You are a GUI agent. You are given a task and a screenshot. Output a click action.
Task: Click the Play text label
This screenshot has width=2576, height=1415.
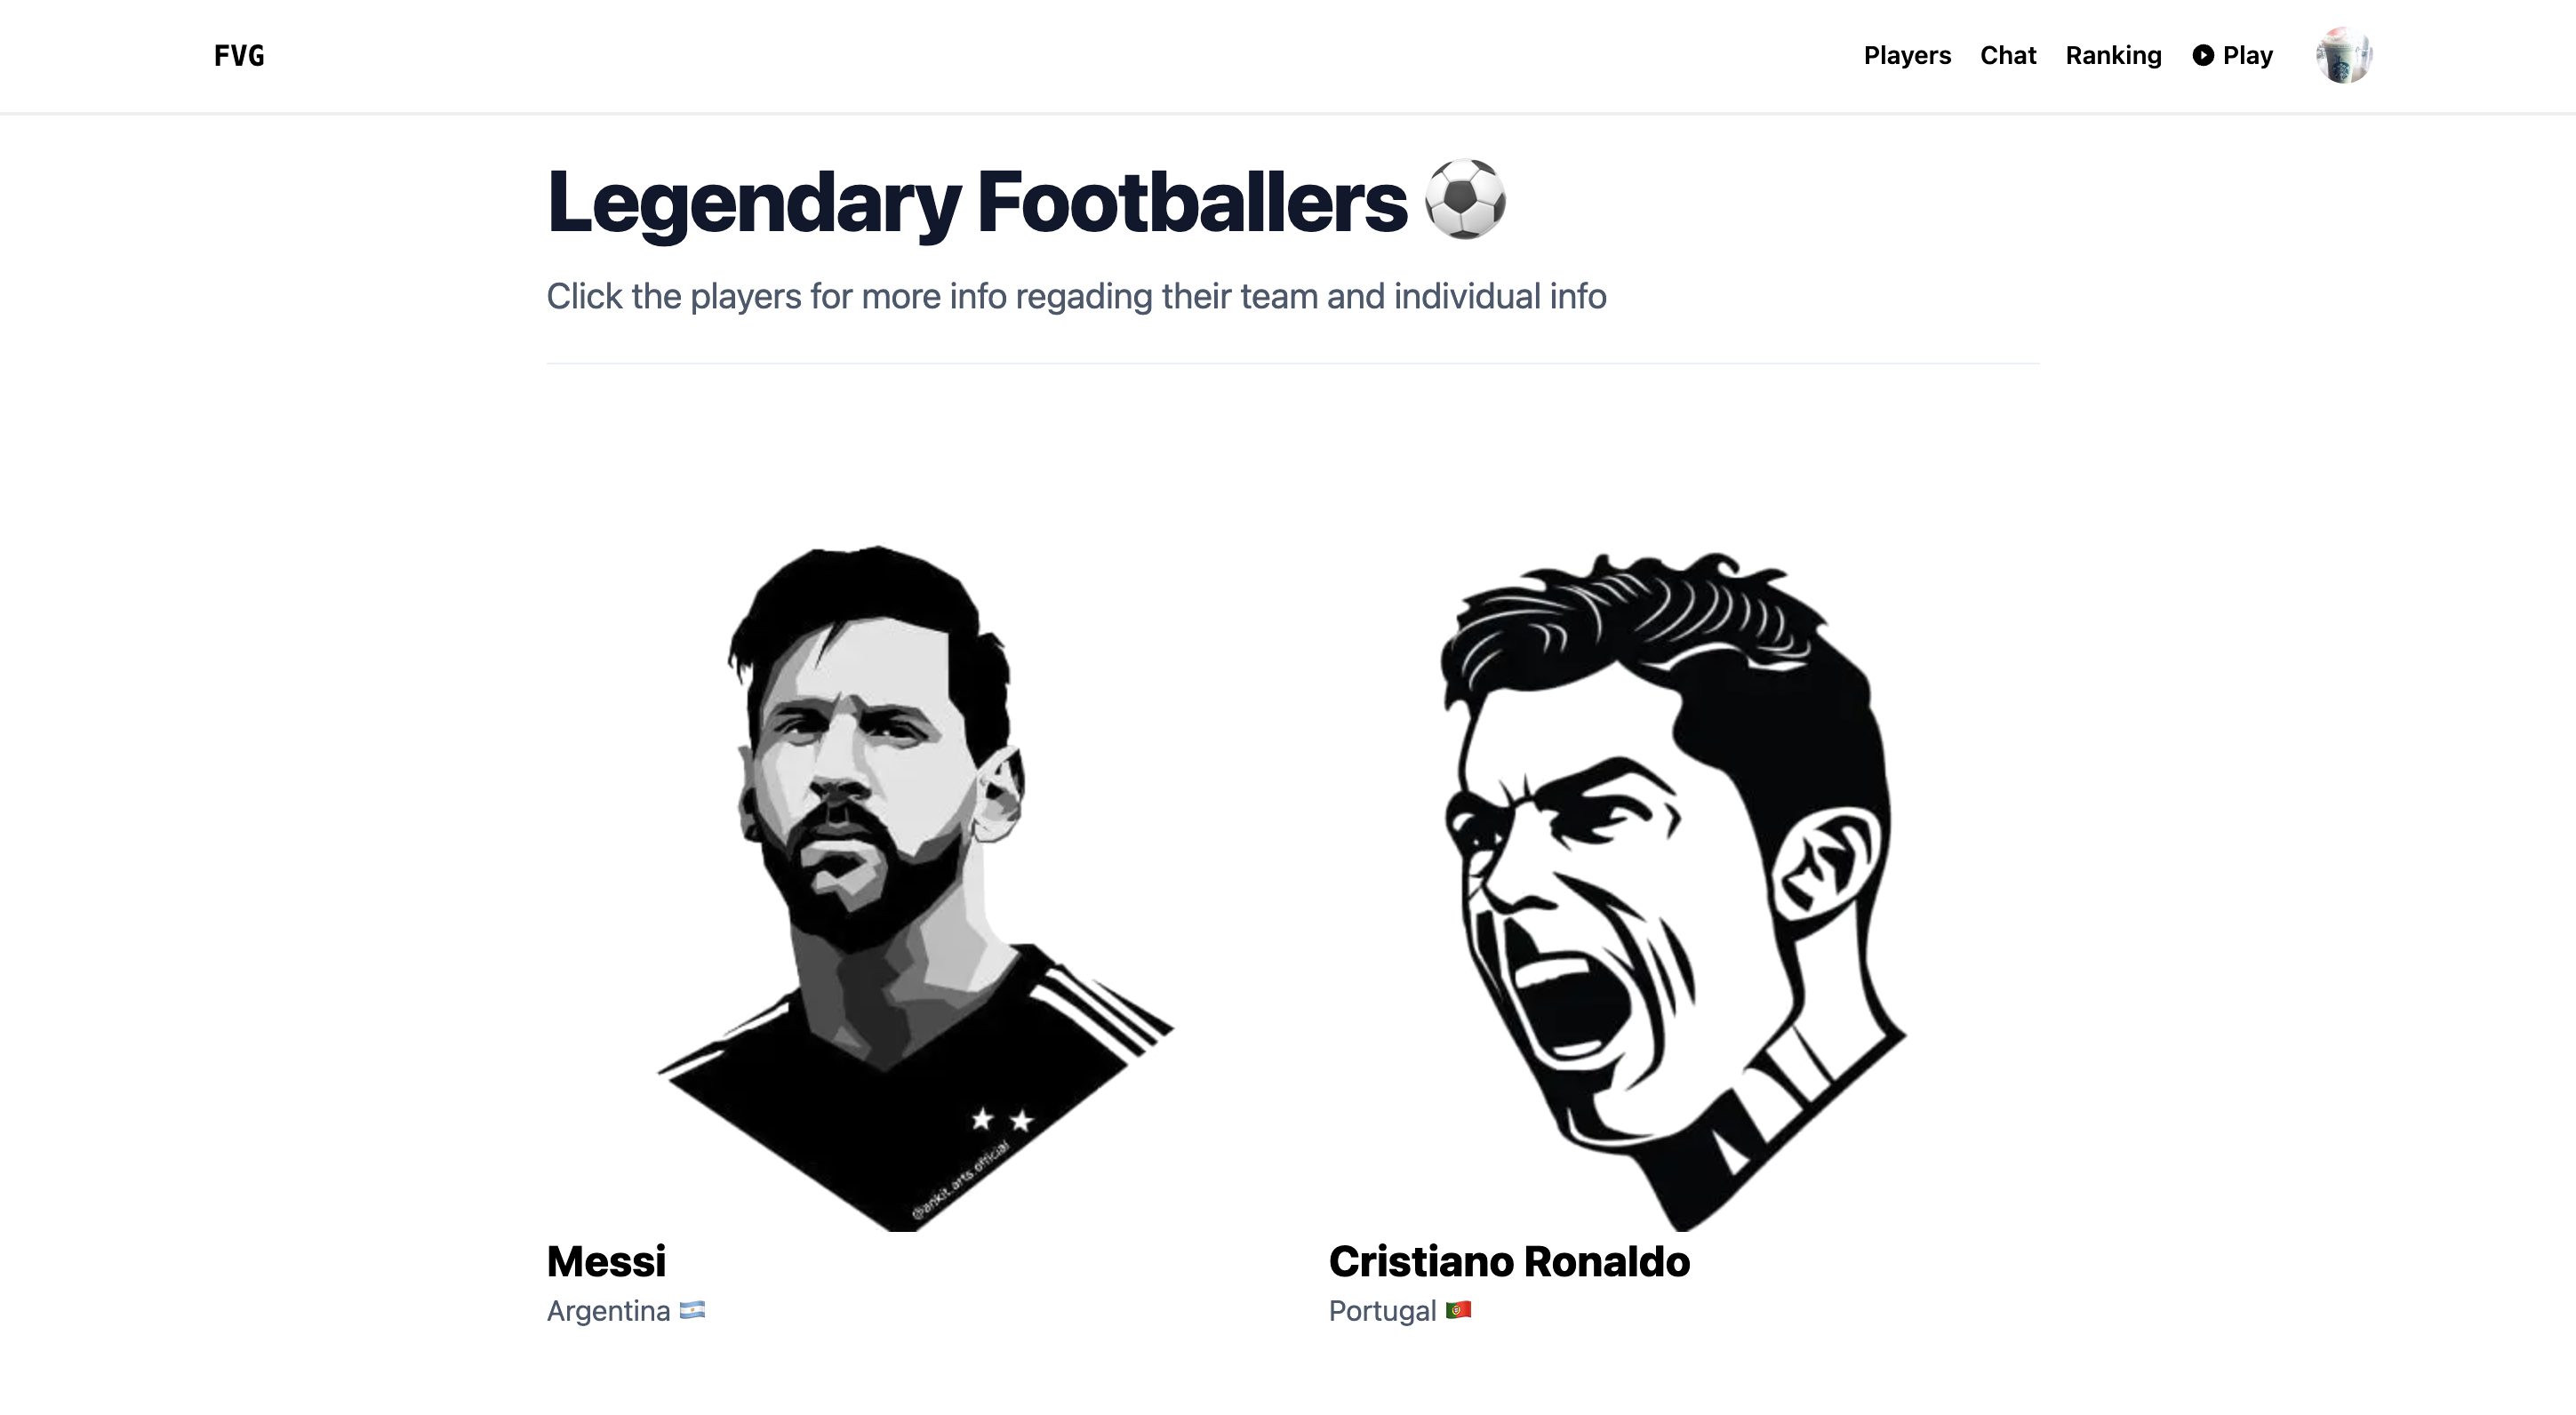pos(2247,55)
